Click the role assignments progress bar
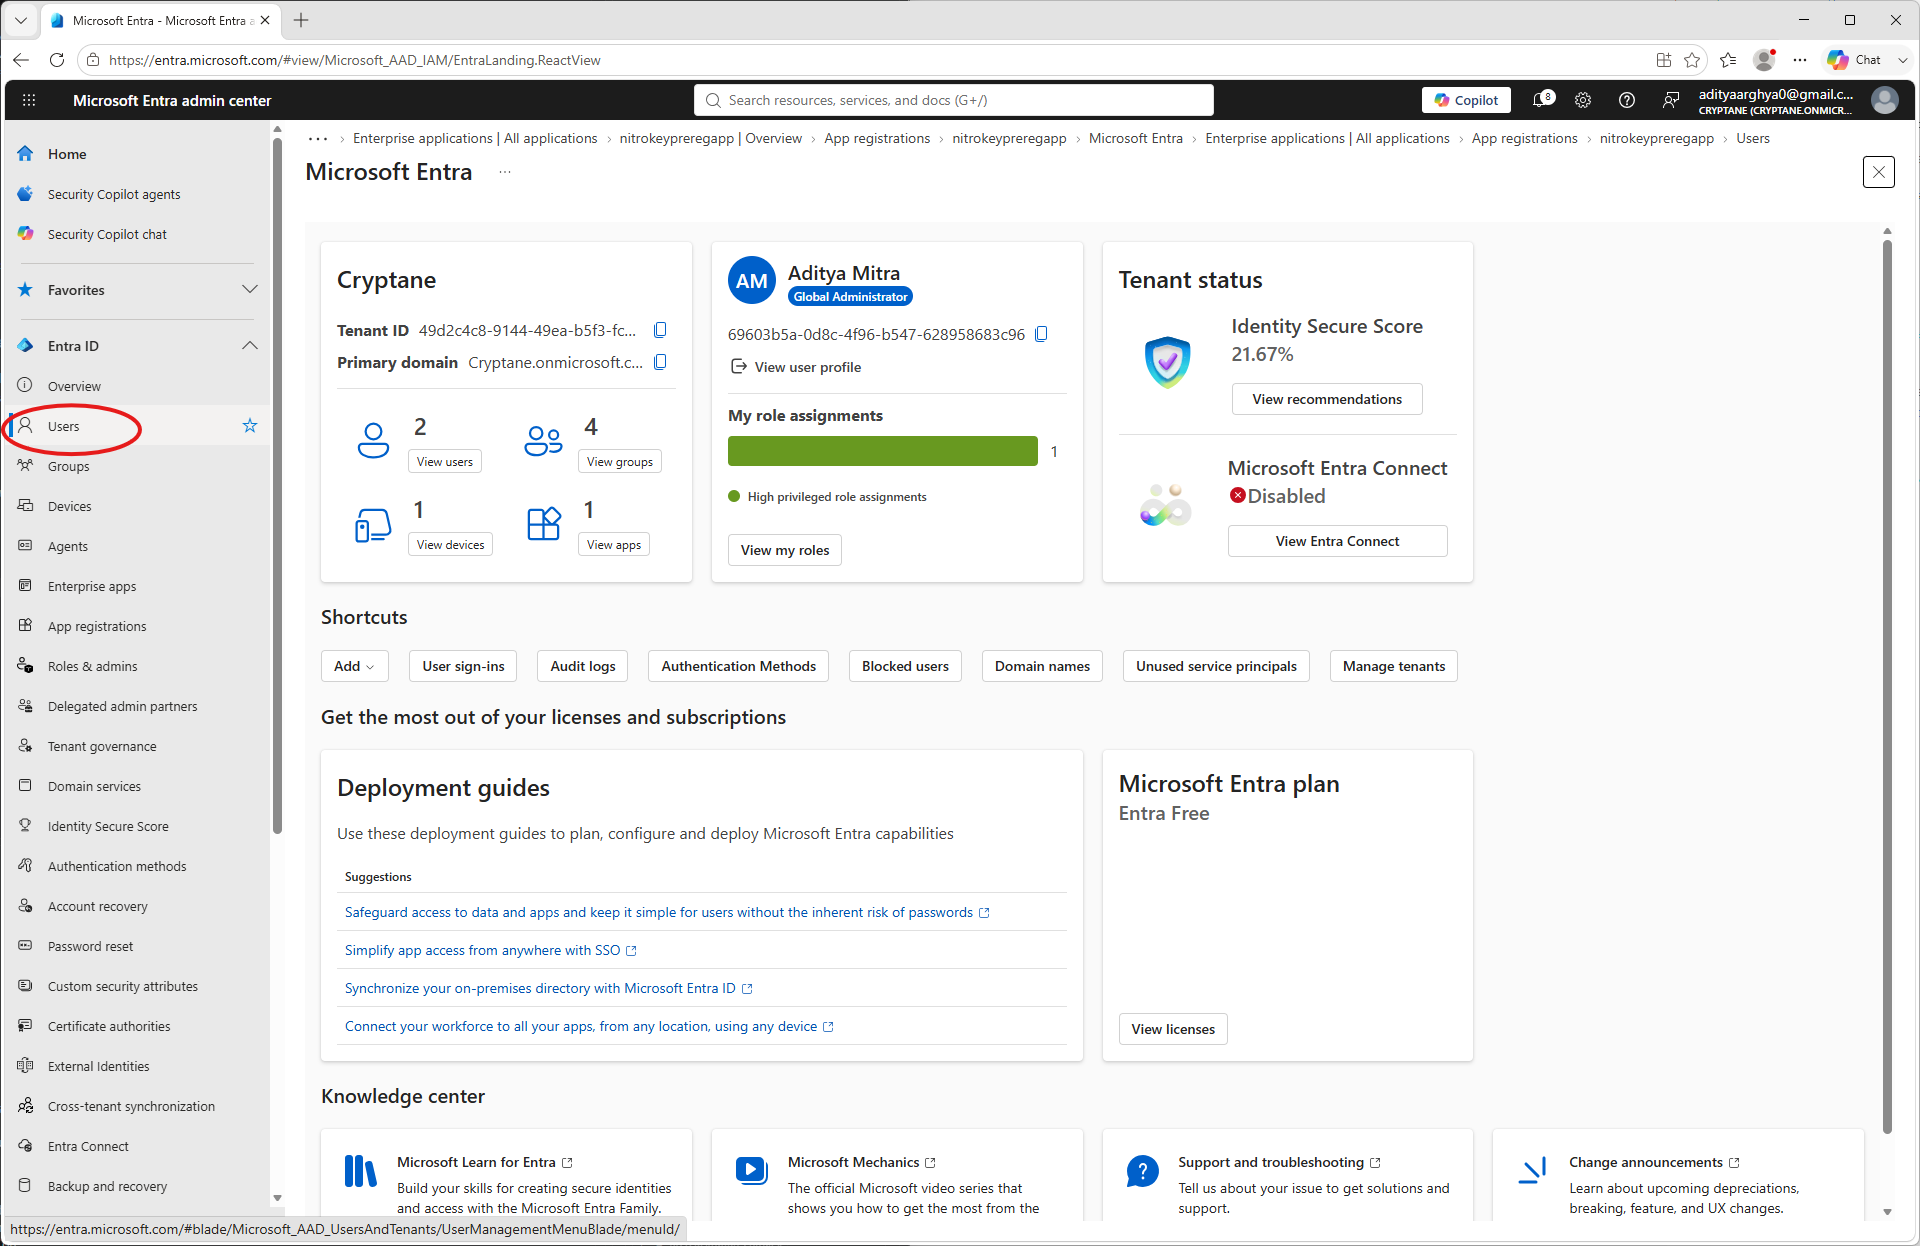The image size is (1920, 1246). point(883,451)
